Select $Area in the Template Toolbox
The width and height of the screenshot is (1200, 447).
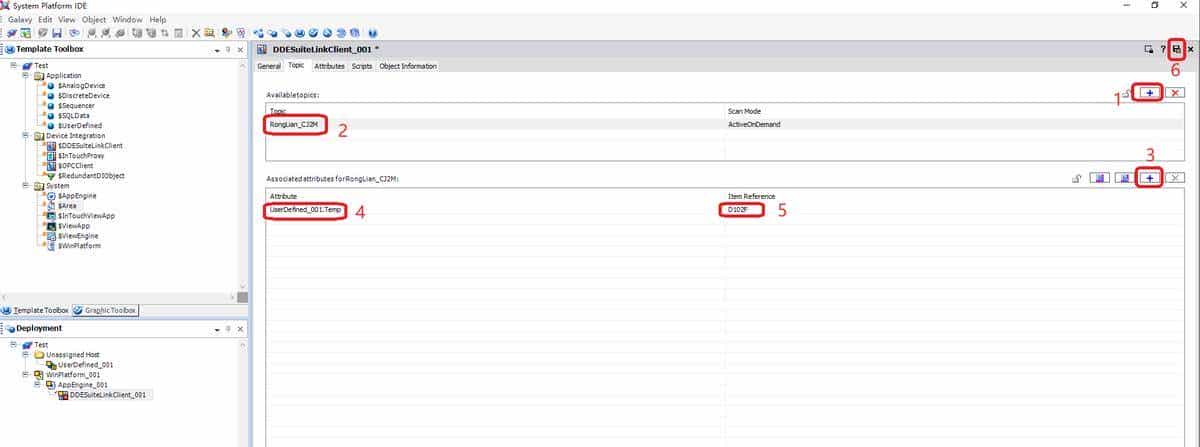coord(67,206)
